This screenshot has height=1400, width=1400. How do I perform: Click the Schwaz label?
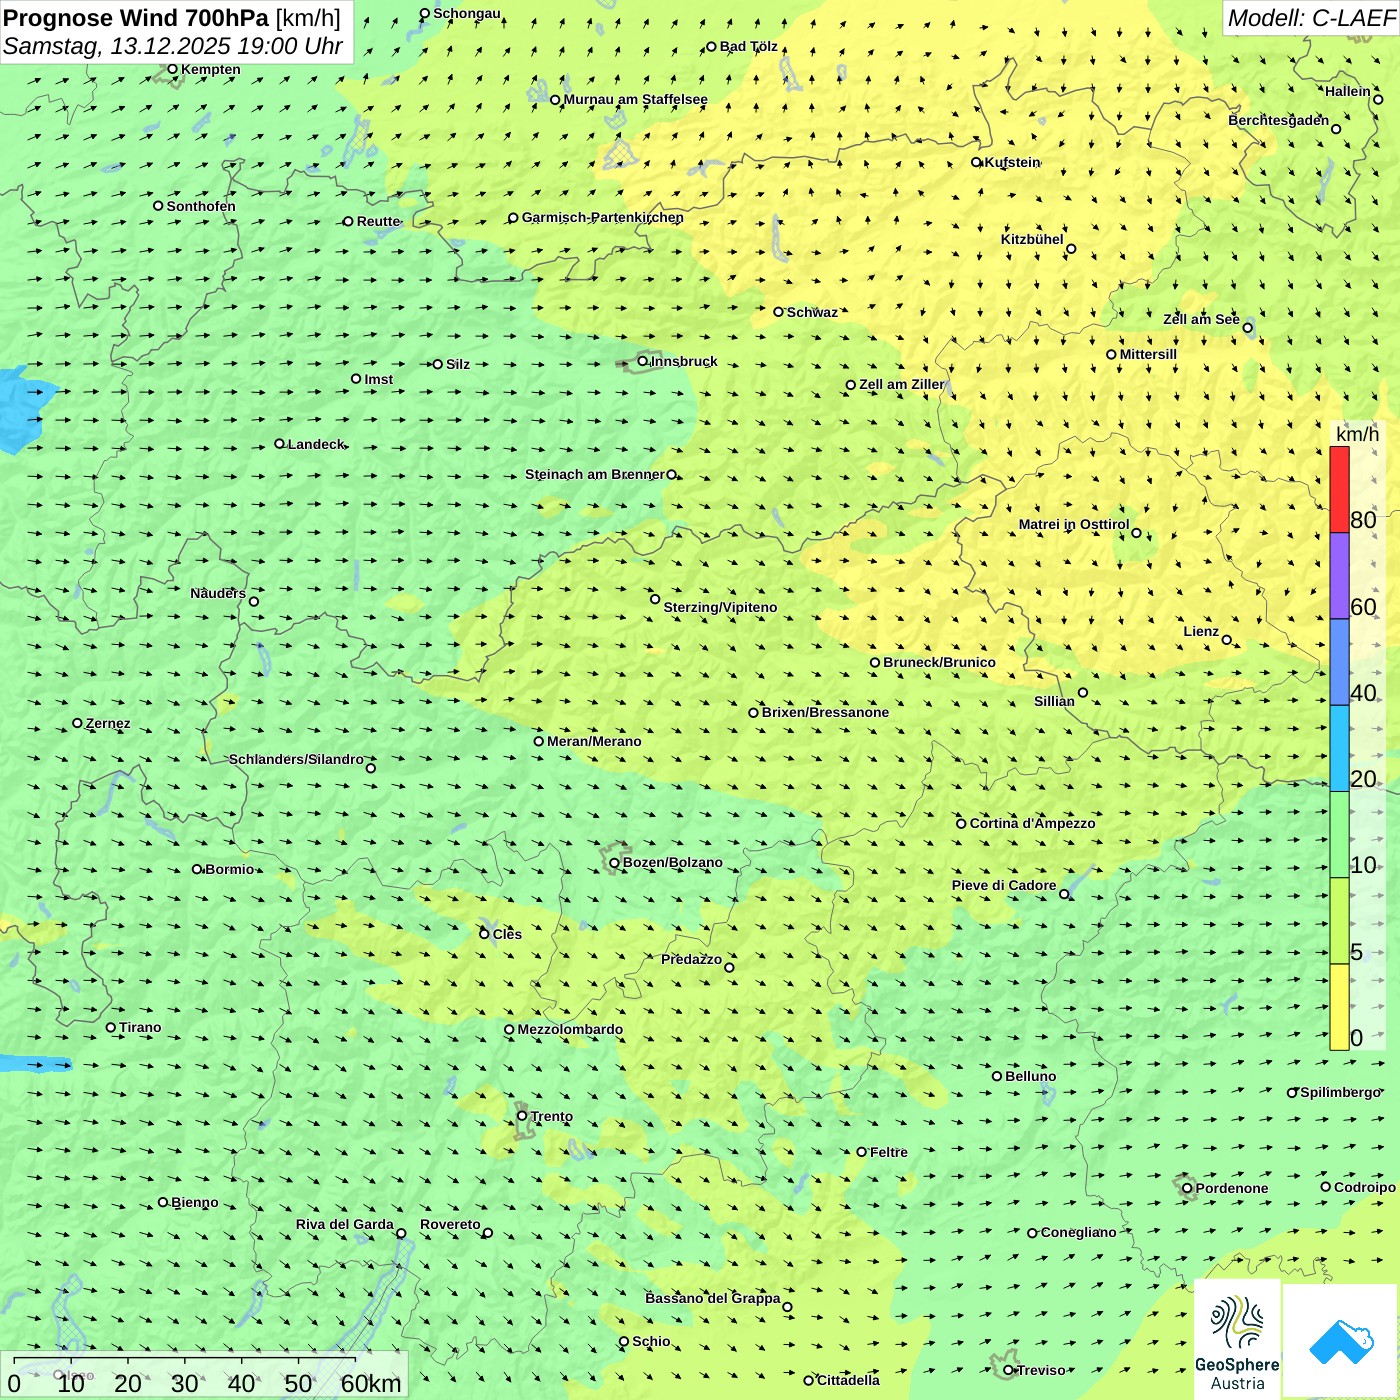[x=812, y=312]
